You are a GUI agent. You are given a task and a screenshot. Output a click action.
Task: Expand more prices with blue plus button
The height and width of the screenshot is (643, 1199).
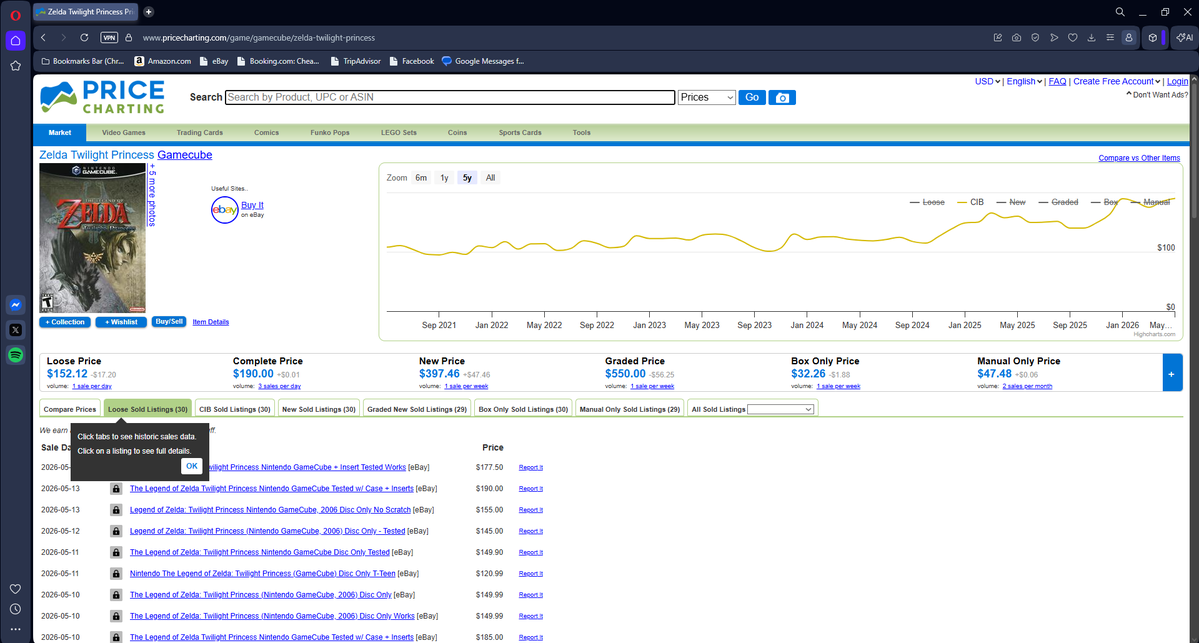[x=1172, y=373]
